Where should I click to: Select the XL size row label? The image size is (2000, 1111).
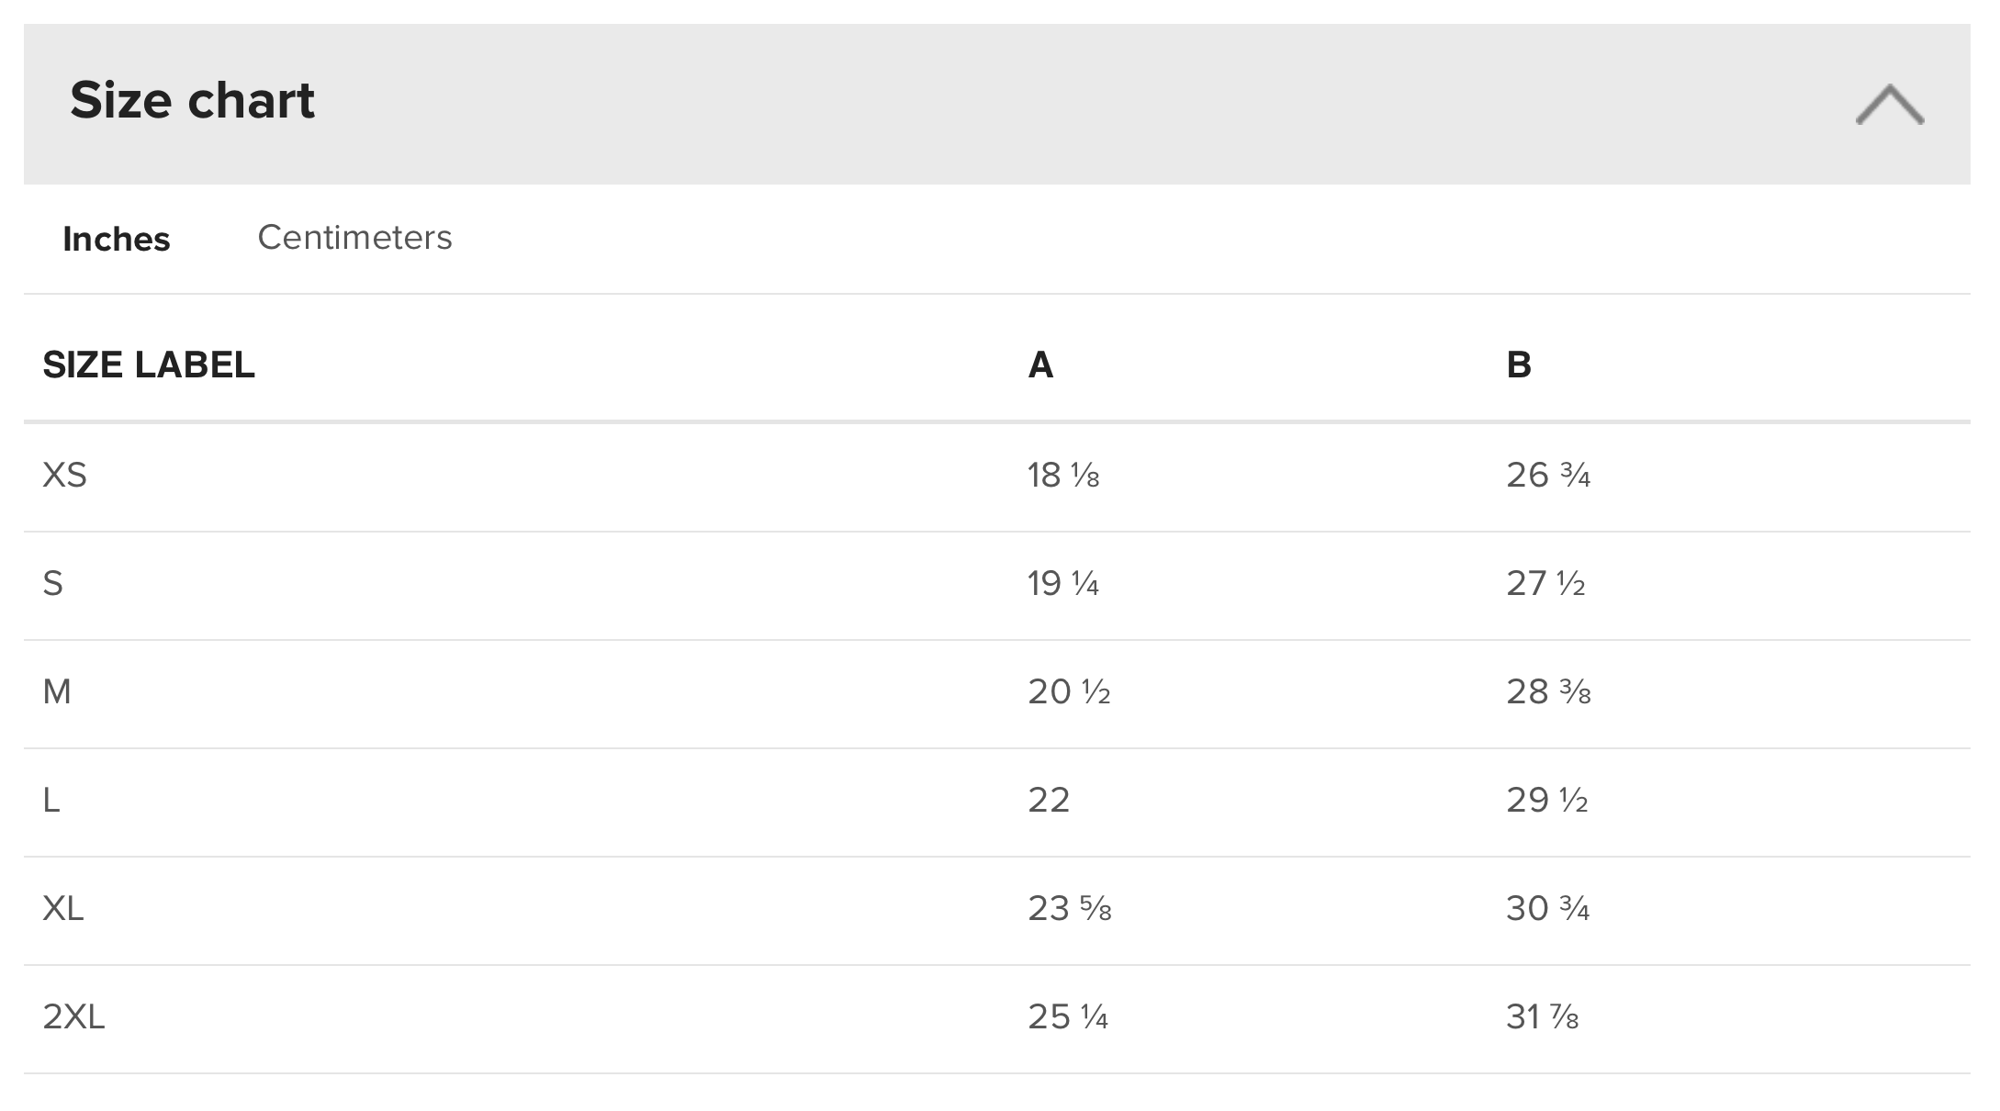[x=63, y=908]
